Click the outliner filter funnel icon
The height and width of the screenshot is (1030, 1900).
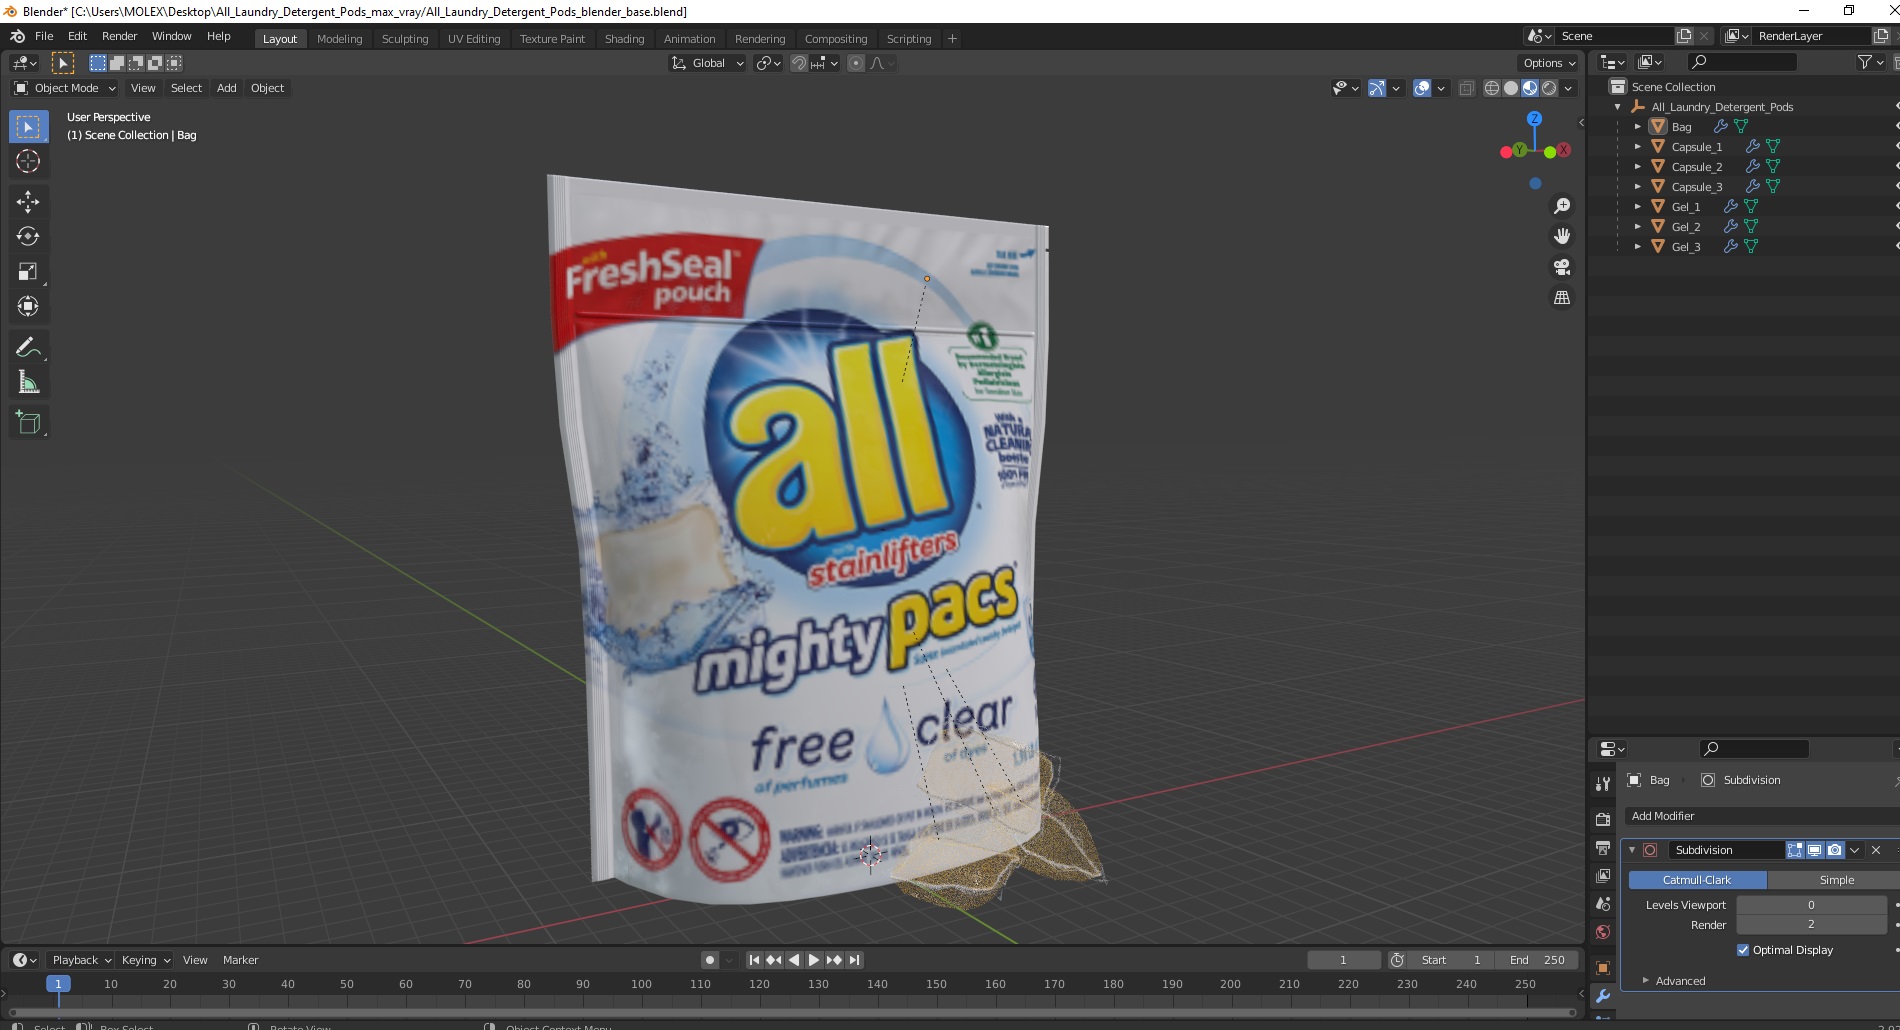1864,62
